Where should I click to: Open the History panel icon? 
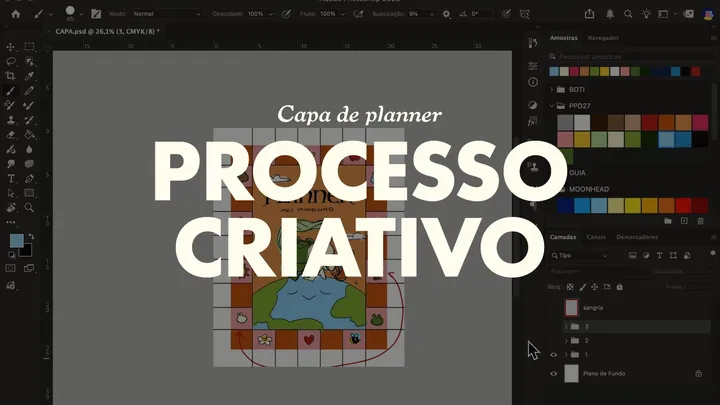(x=533, y=43)
